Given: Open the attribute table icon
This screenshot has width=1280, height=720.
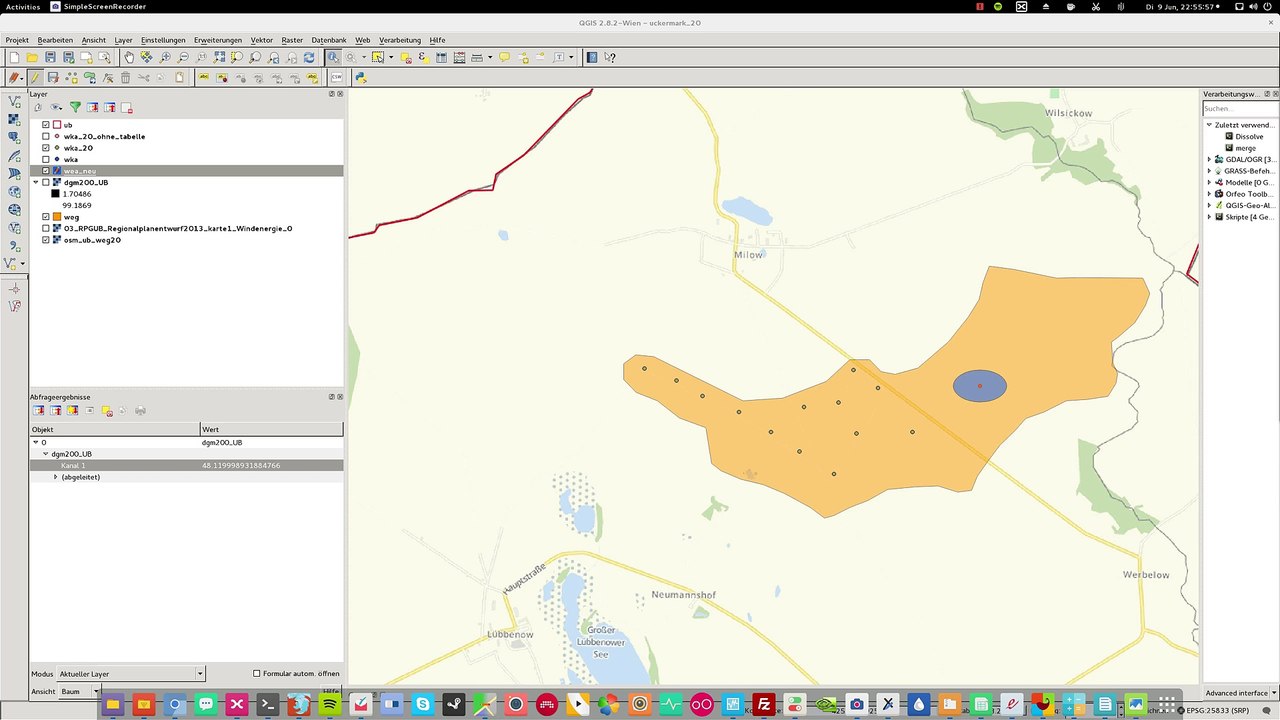Looking at the screenshot, I should coord(441,57).
